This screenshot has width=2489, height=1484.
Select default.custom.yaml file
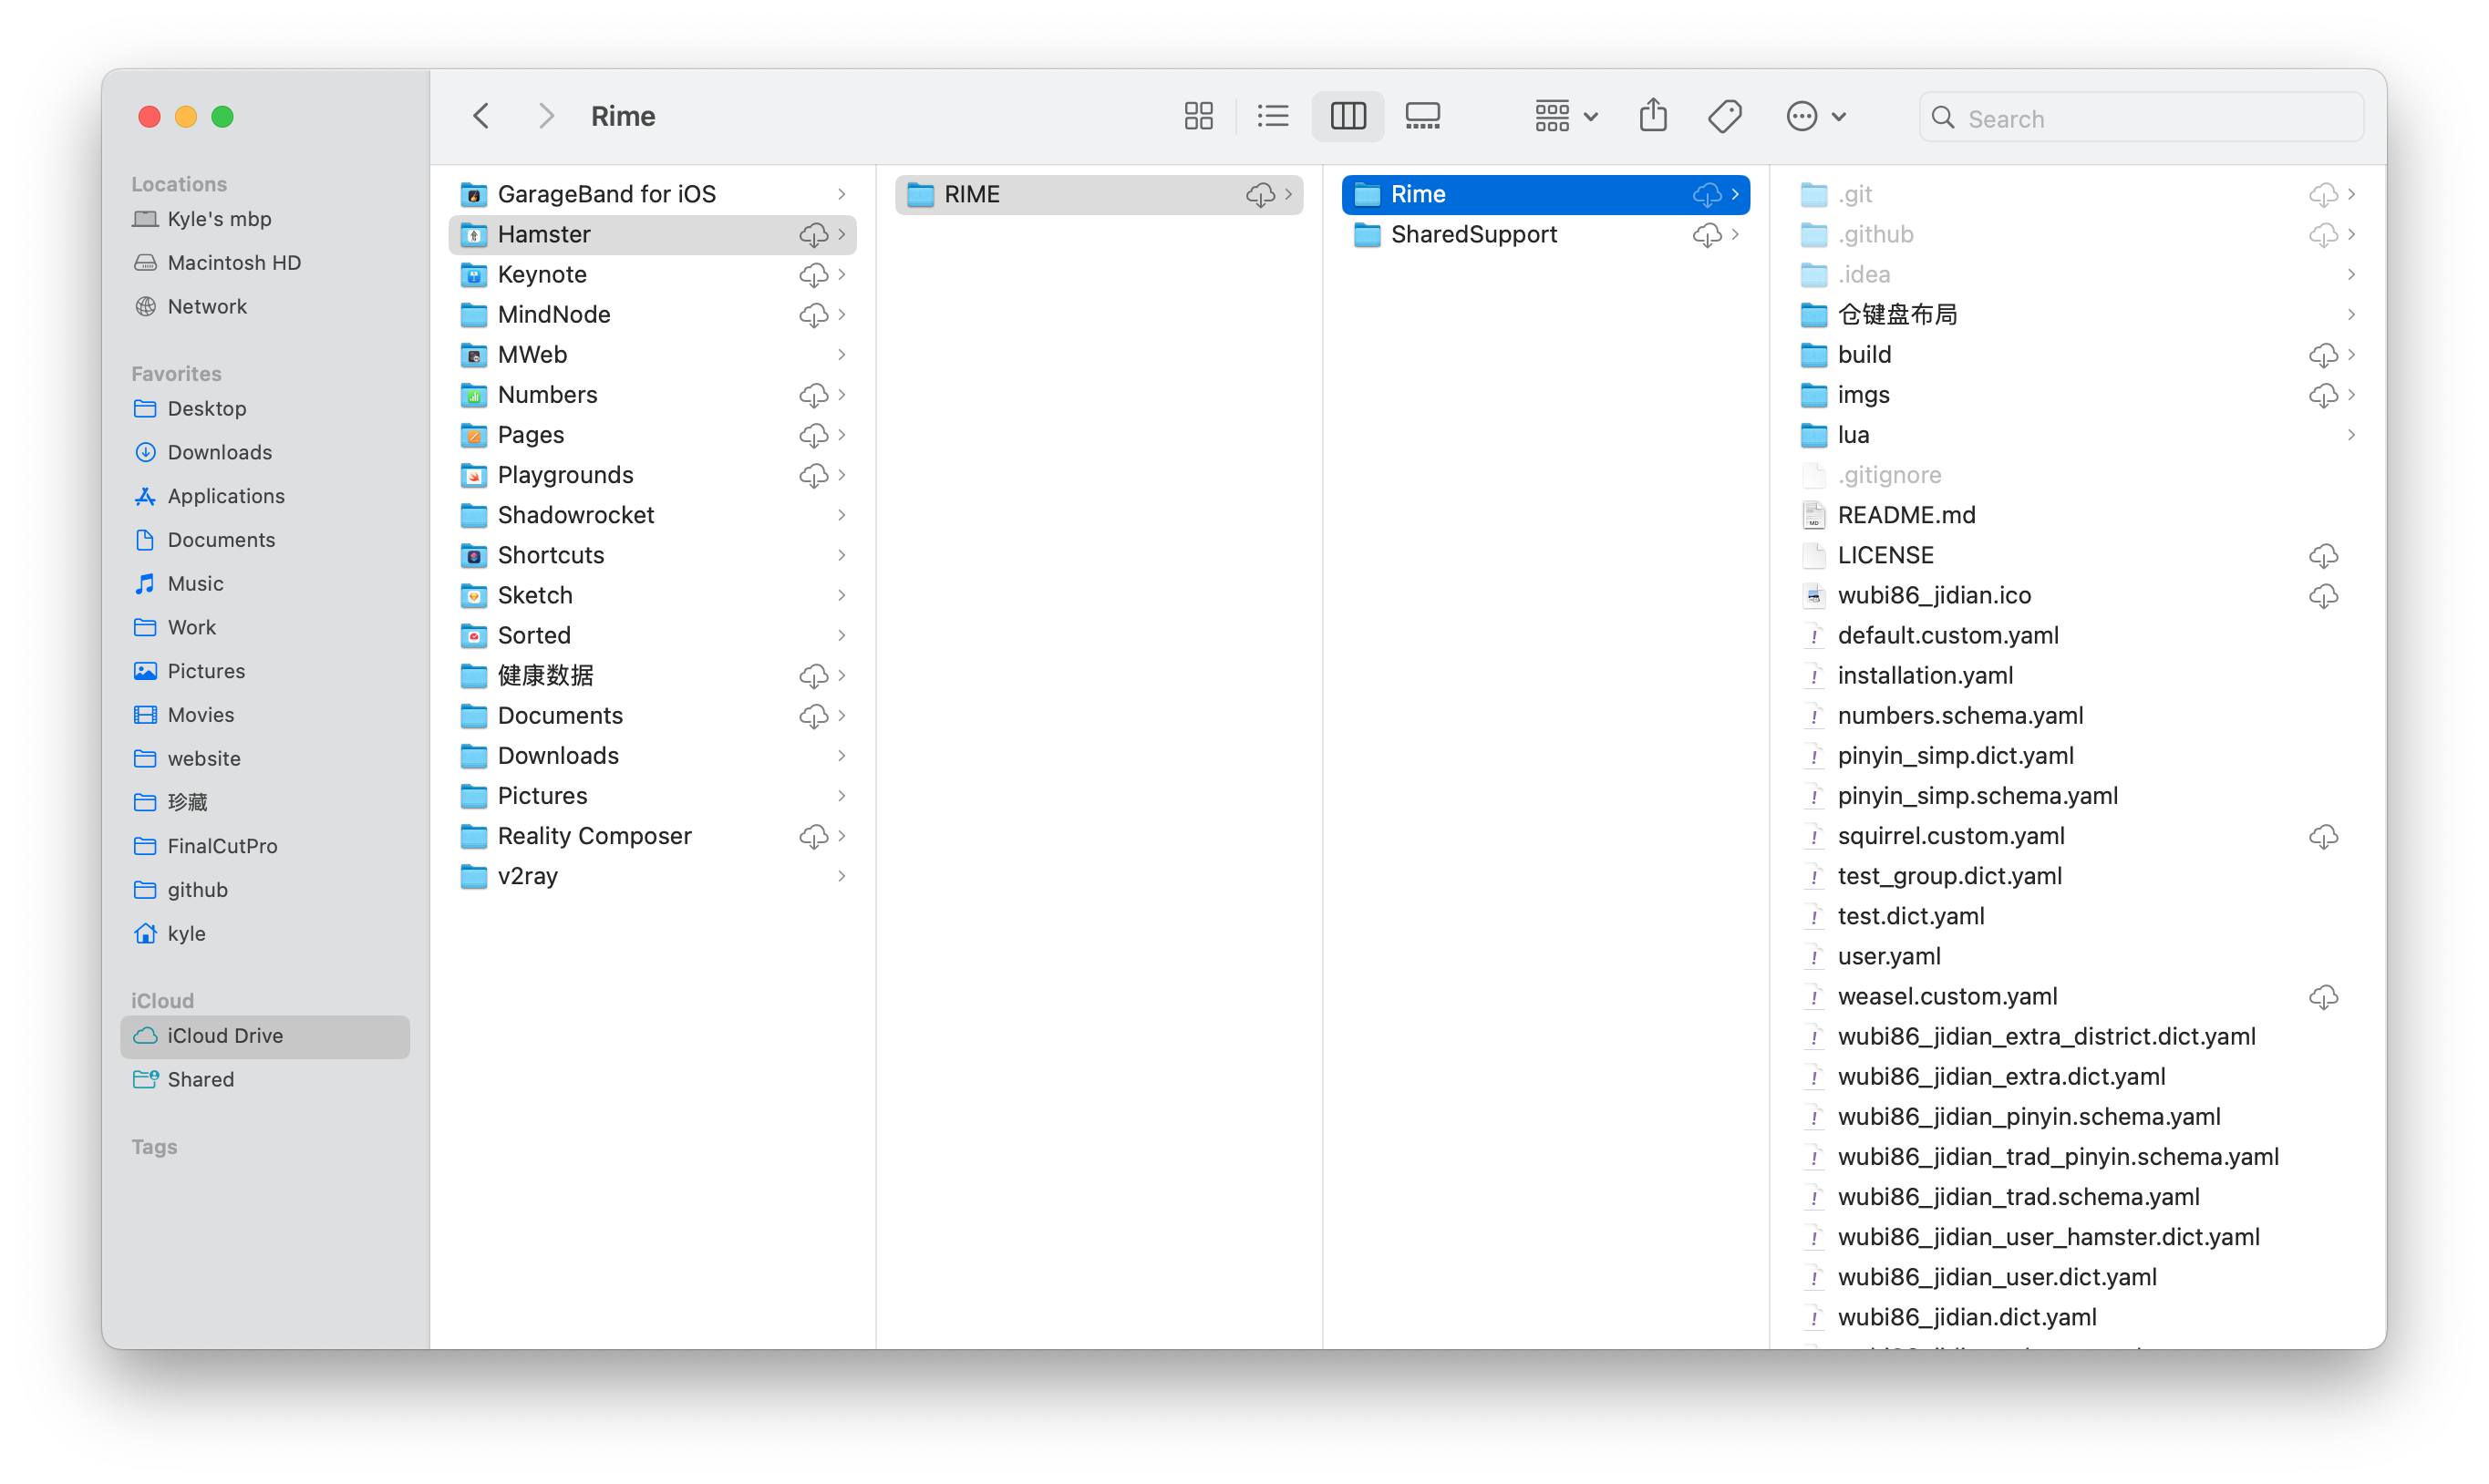click(2078, 636)
